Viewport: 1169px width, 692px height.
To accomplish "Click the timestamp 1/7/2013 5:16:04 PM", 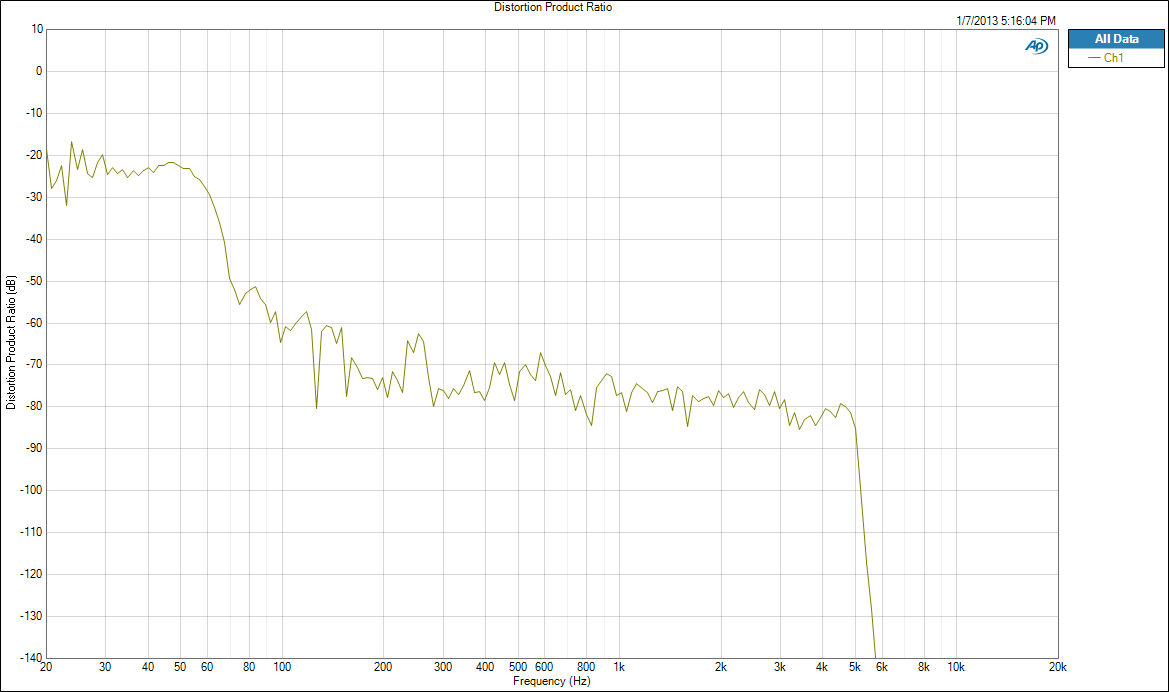I will (1006, 21).
